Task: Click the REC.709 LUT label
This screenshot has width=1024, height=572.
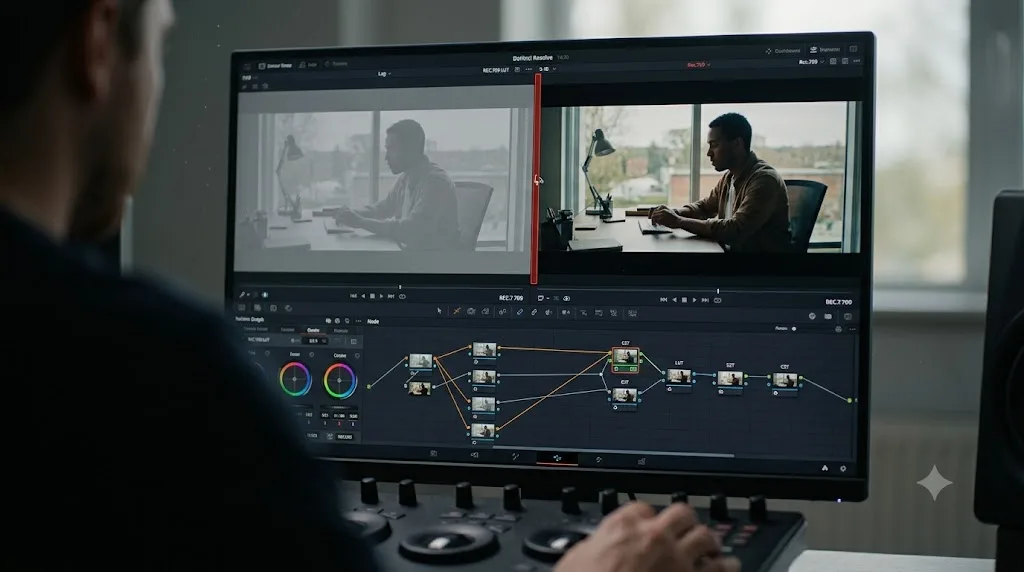Action: pyautogui.click(x=496, y=70)
